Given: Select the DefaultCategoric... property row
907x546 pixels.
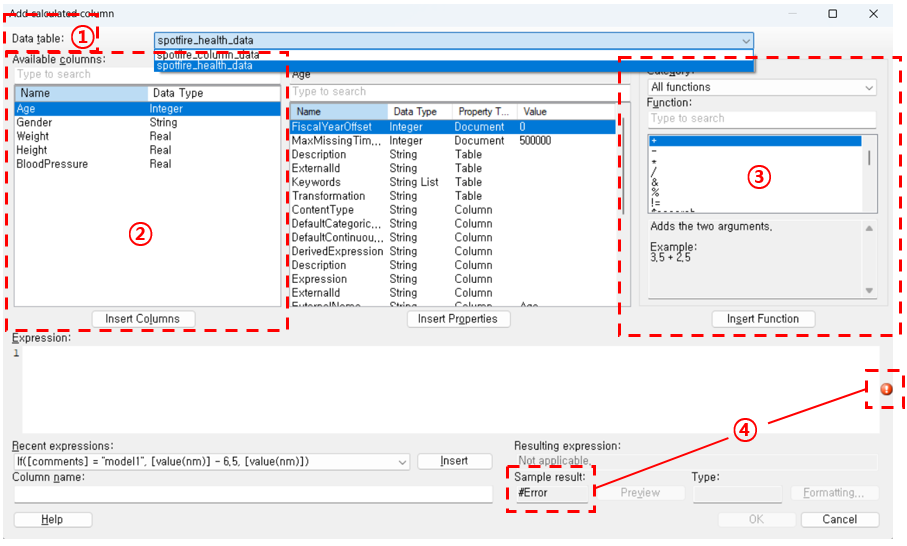Looking at the screenshot, I should pyautogui.click(x=453, y=224).
